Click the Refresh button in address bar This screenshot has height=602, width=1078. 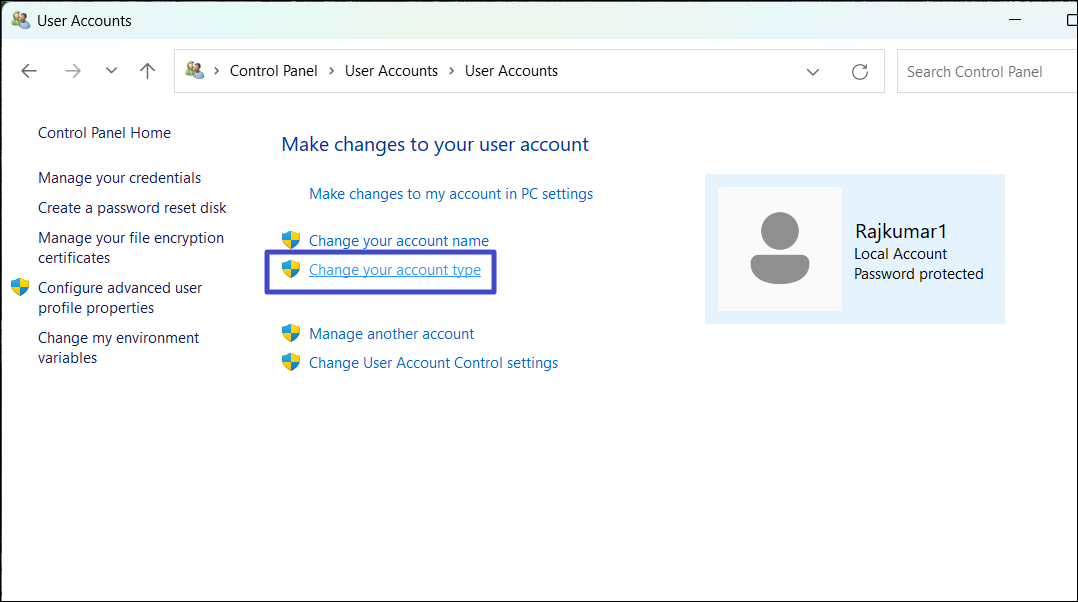[859, 71]
